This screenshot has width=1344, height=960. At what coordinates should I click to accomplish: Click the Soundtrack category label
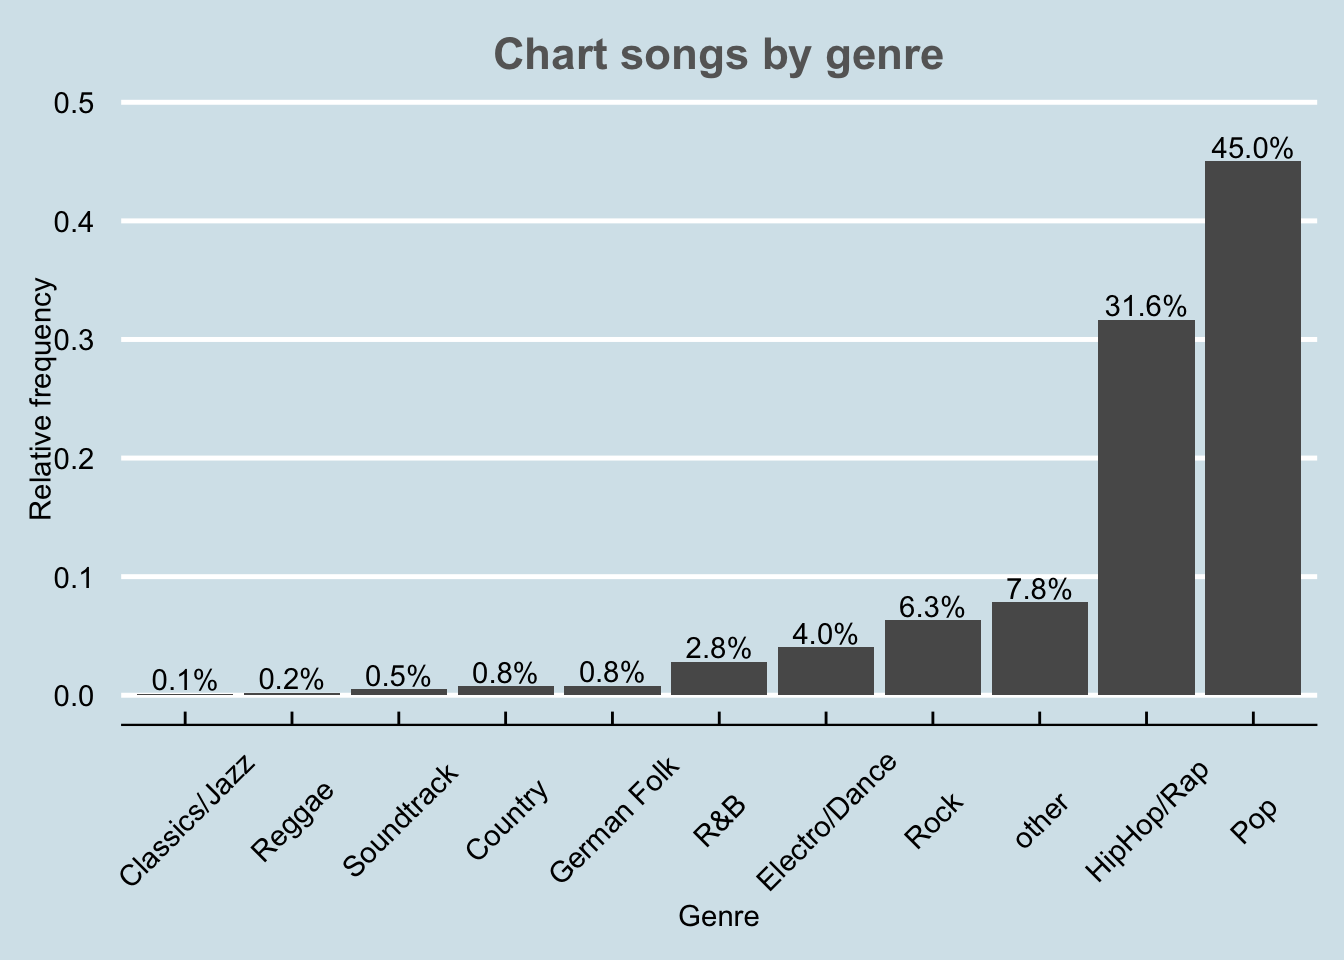coord(400,819)
